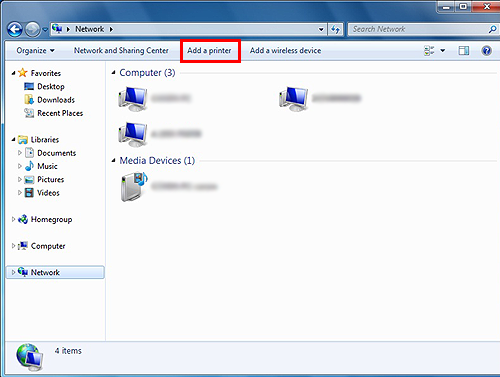Expand the Documents library node
Viewport: 500px width, 377px height.
click(20, 153)
